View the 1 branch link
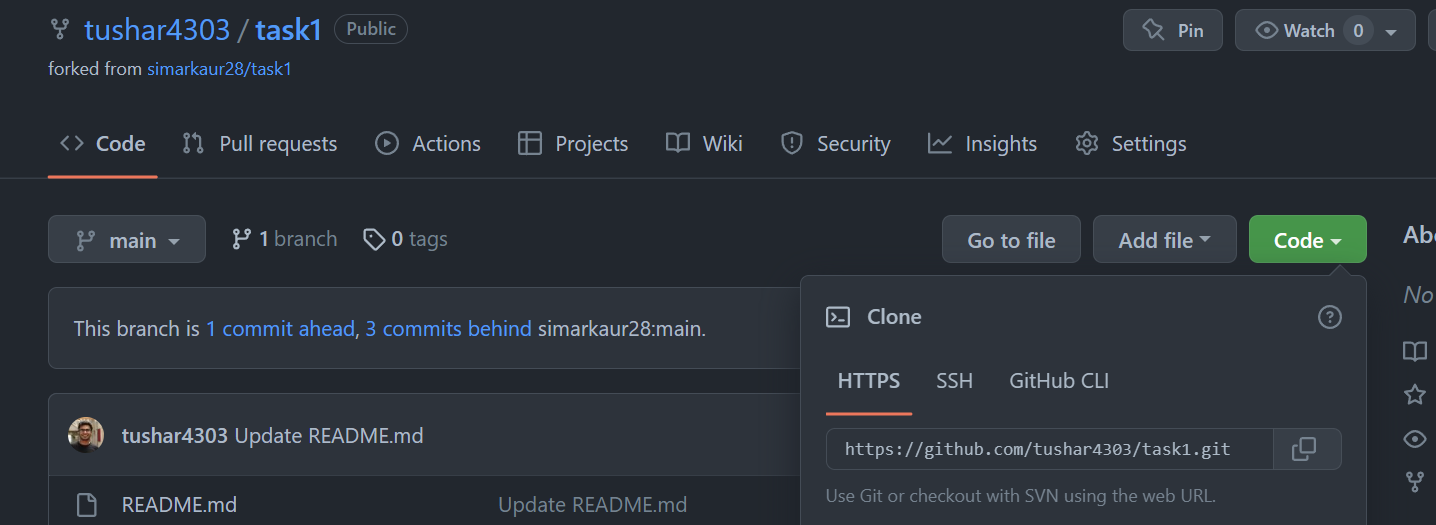Screen dimensions: 1436x525 click(x=285, y=239)
